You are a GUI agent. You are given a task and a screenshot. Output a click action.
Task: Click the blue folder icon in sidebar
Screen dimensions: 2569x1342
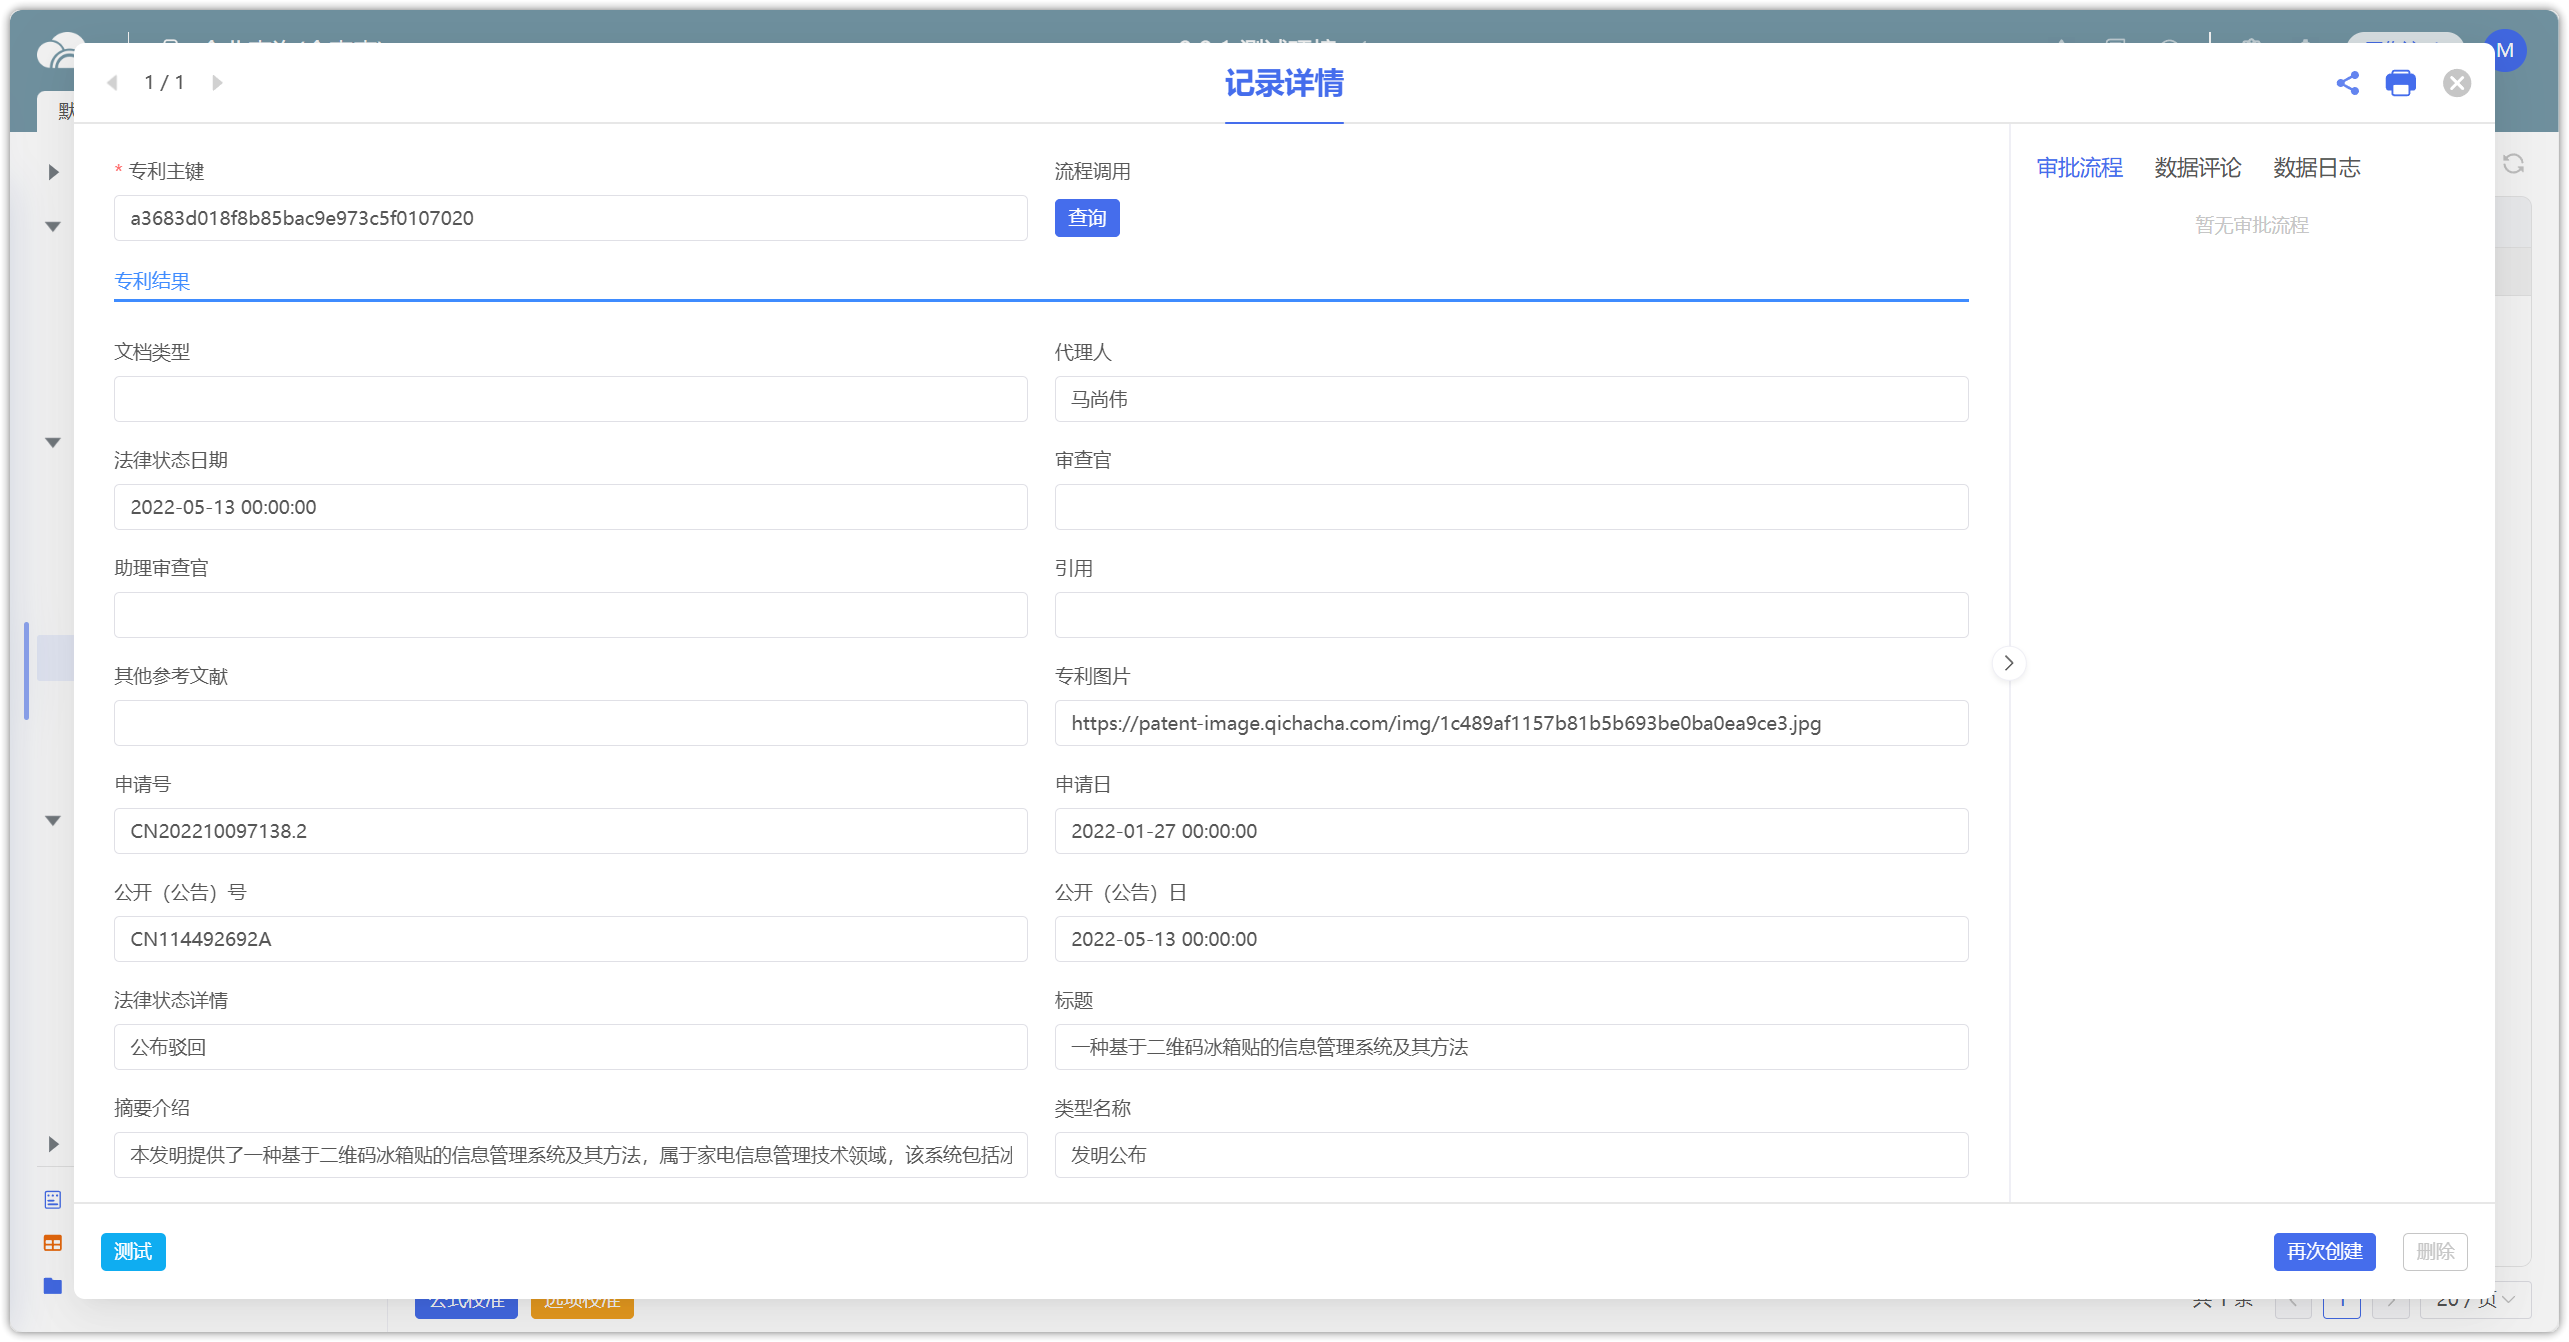point(53,1286)
